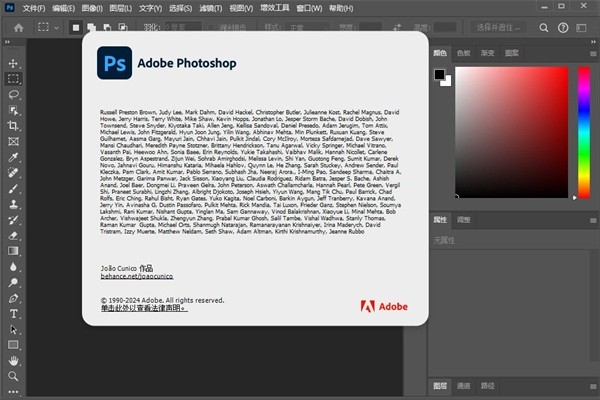The image size is (600, 400).
Task: Open the Layer menu
Action: click(x=121, y=8)
